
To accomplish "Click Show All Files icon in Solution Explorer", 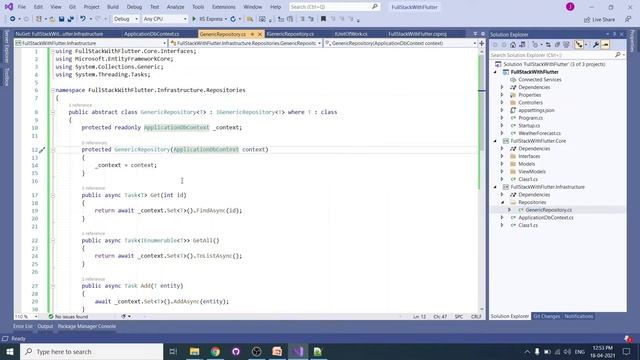I will (566, 45).
